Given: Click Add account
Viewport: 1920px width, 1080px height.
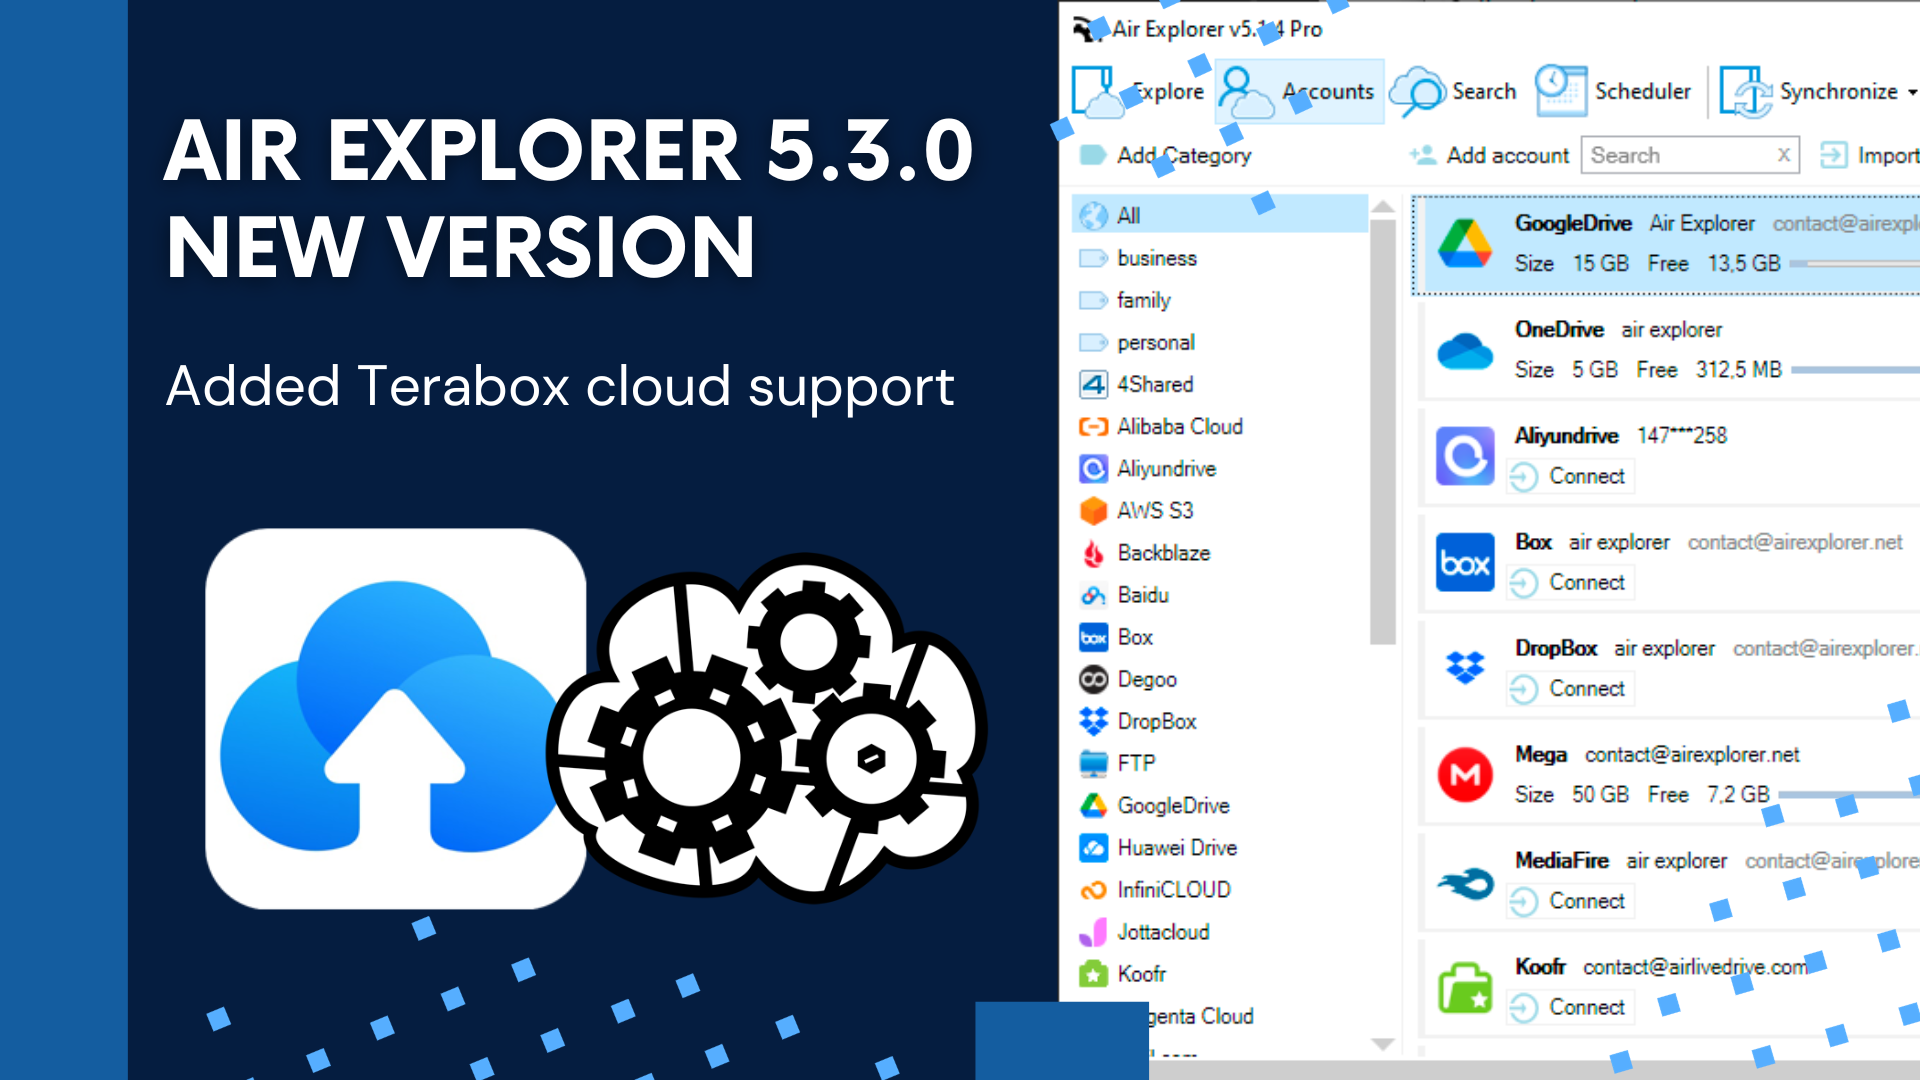Looking at the screenshot, I should pos(1508,155).
